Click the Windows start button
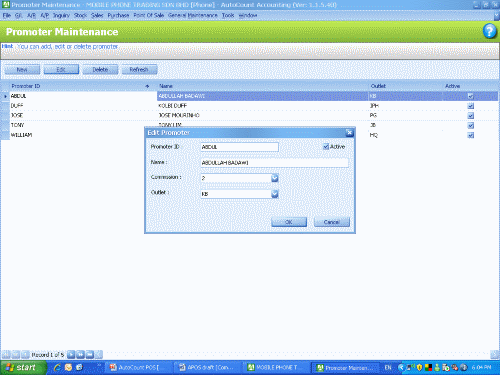Screen dimensions: 500x375 (x=22, y=367)
